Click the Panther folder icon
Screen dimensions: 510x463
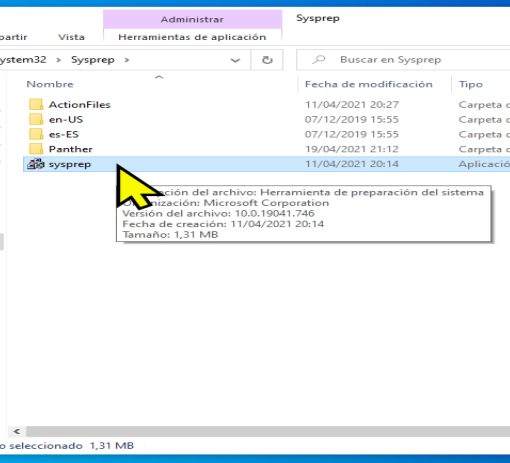tap(36, 149)
